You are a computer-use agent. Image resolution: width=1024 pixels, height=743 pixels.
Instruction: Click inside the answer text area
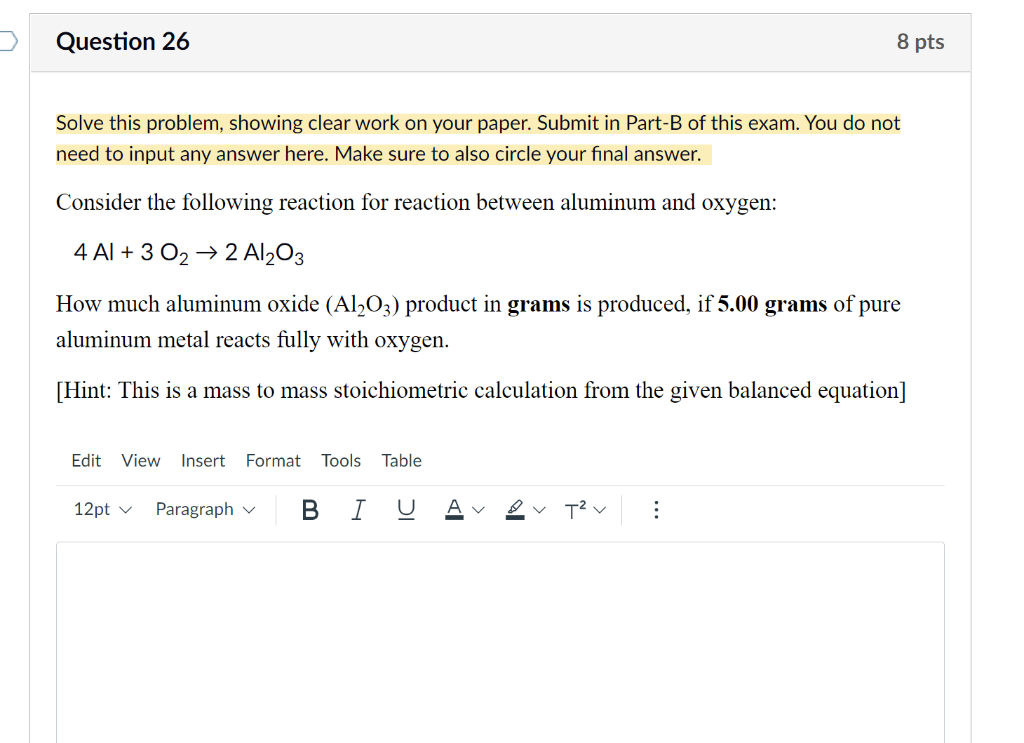(500, 640)
